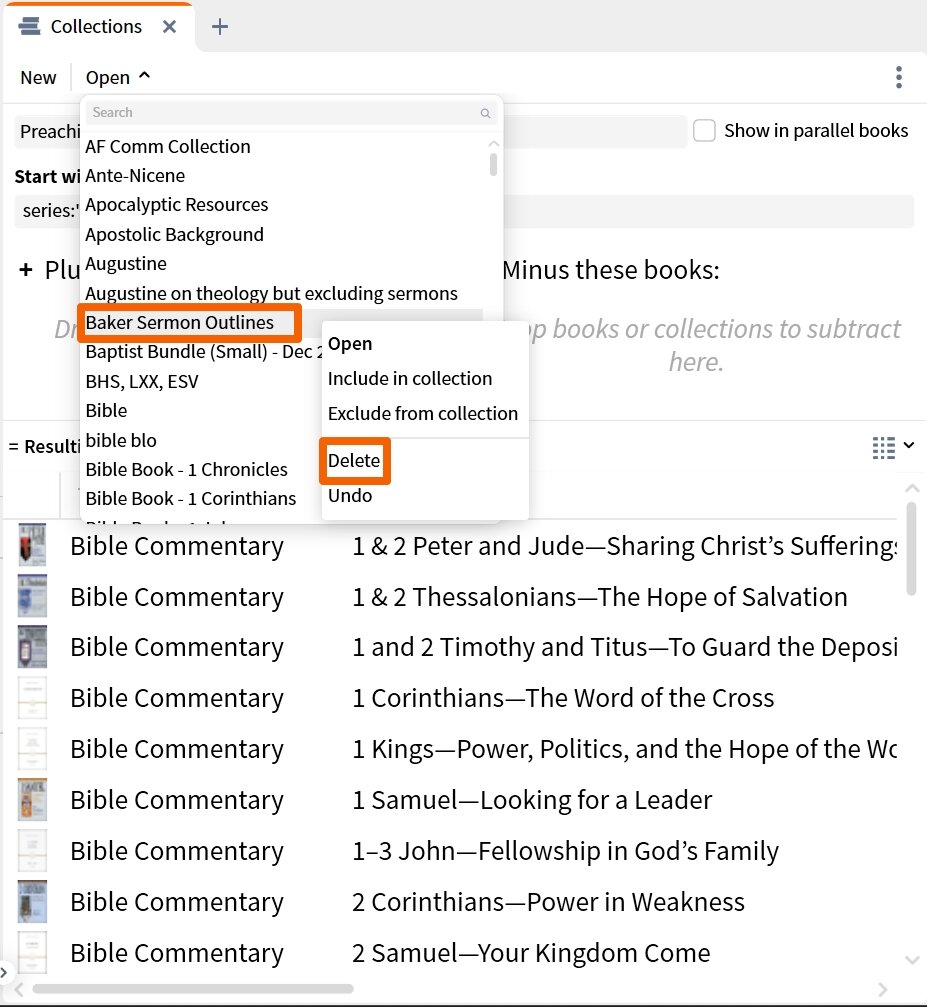The image size is (927, 1007).
Task: Close the Collections tab
Action: tap(170, 26)
